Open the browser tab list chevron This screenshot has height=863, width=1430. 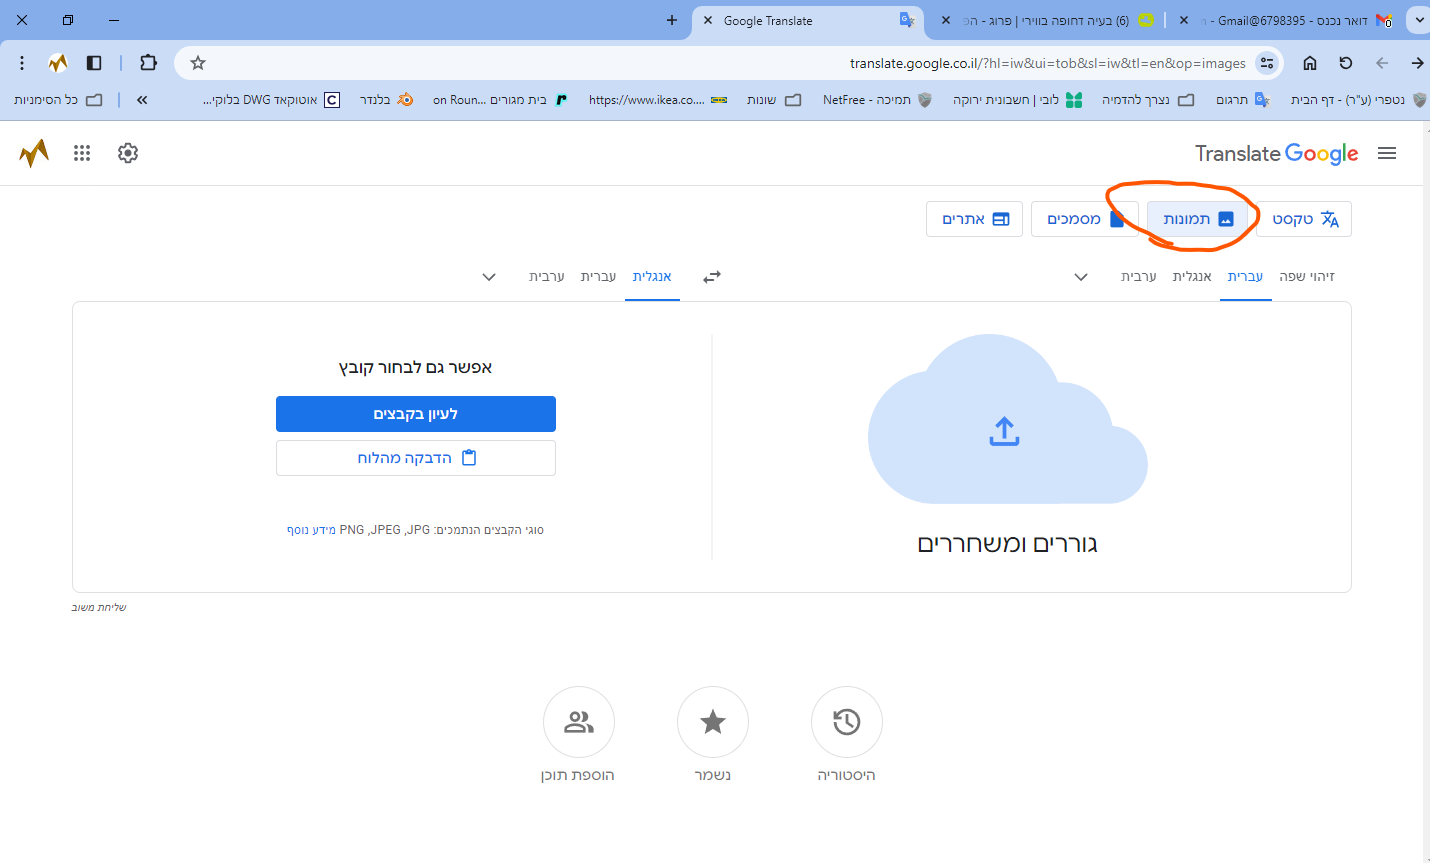(1418, 19)
